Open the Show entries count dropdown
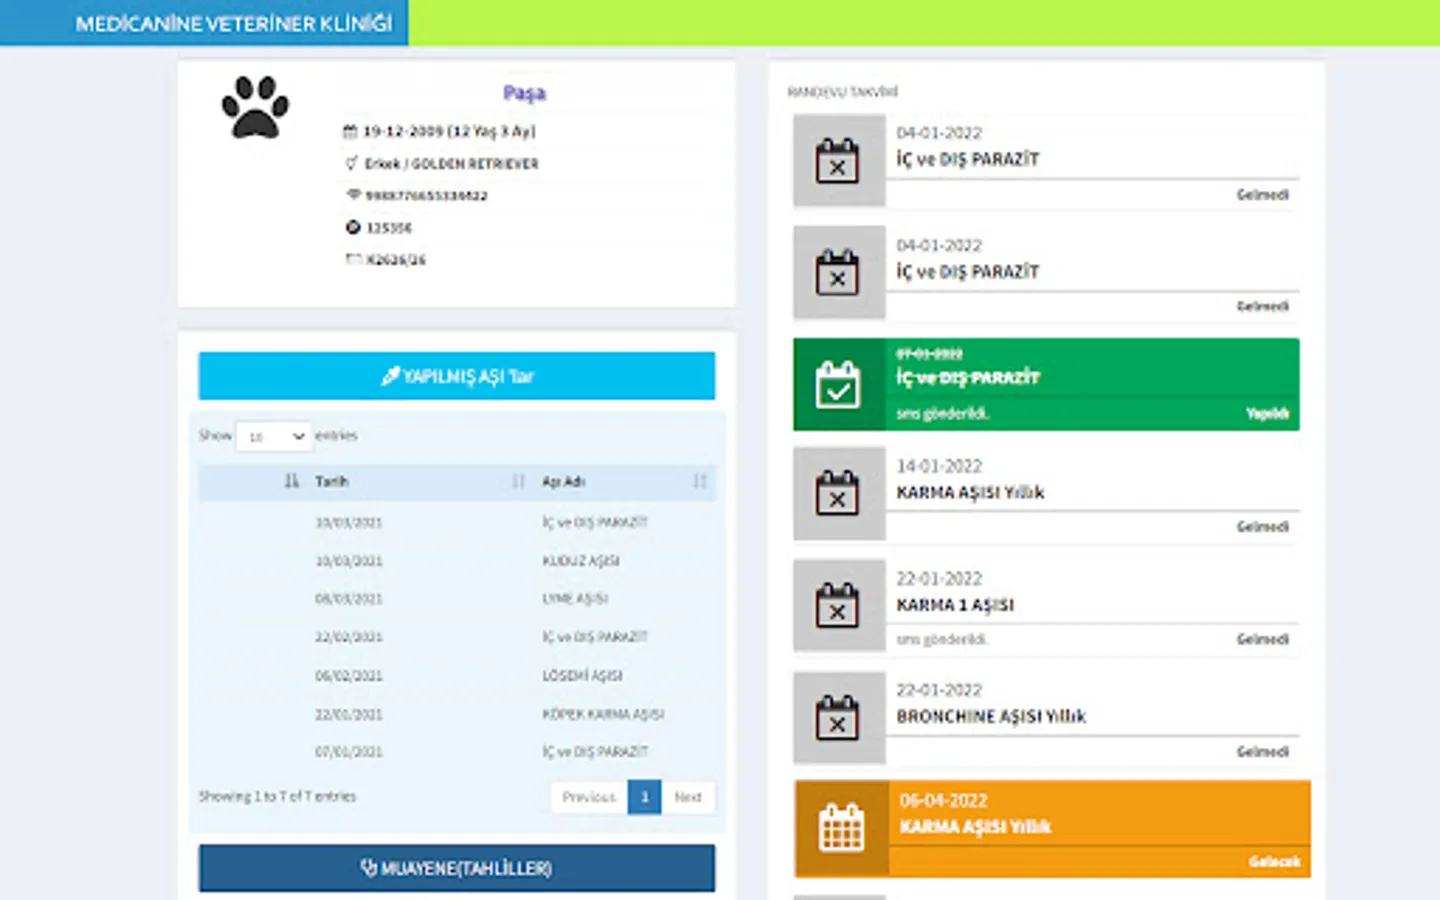Screen dimensions: 1440x900 click(274, 436)
